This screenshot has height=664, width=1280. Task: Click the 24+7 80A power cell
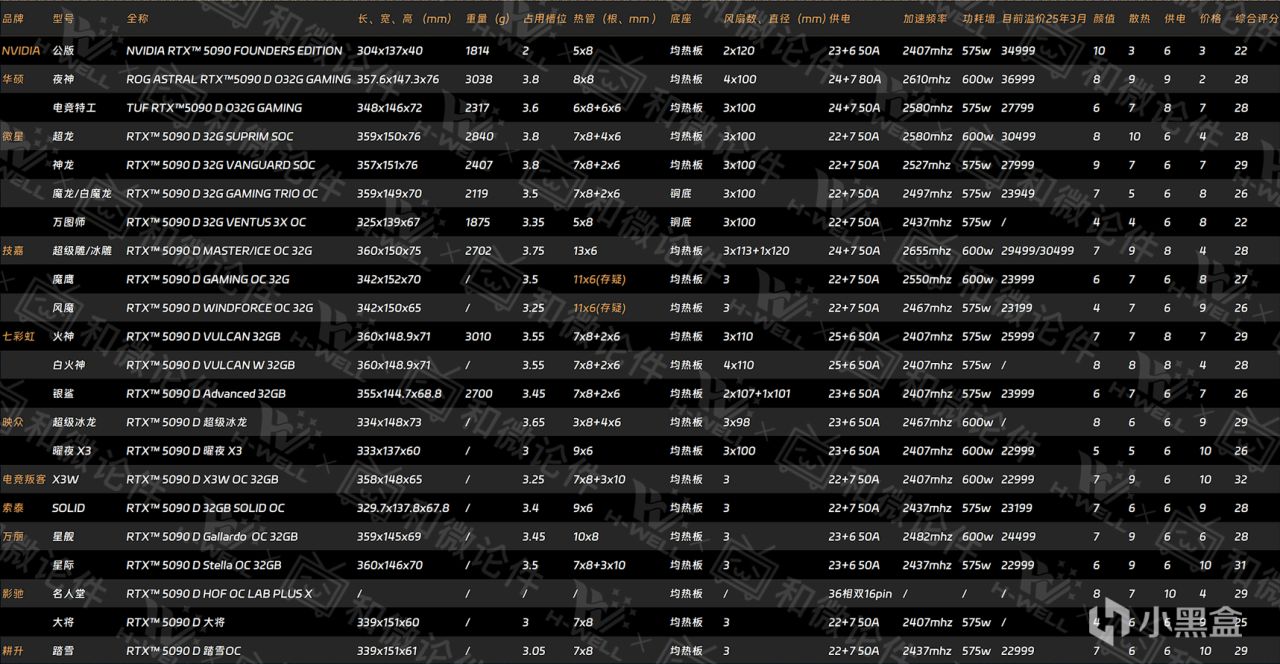point(855,79)
